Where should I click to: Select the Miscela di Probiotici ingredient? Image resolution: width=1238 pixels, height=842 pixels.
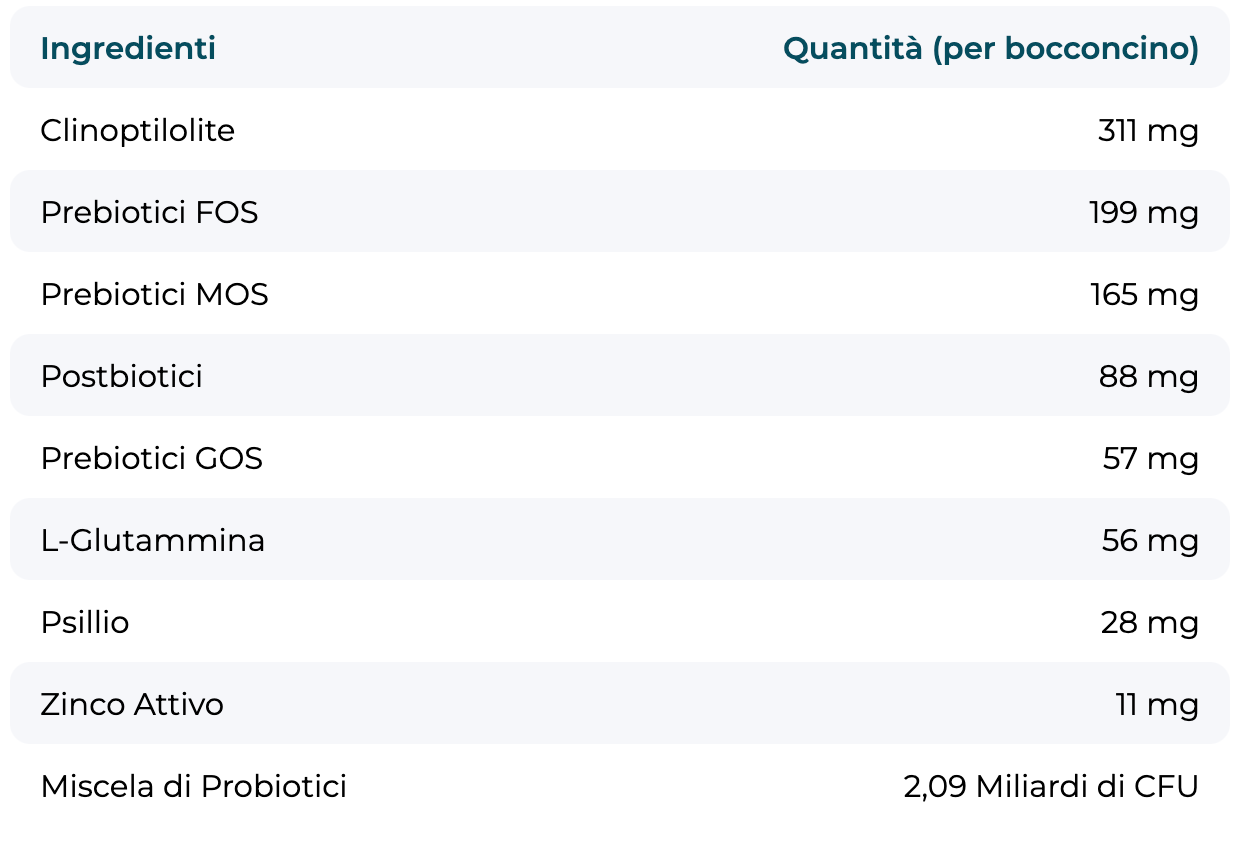193,786
